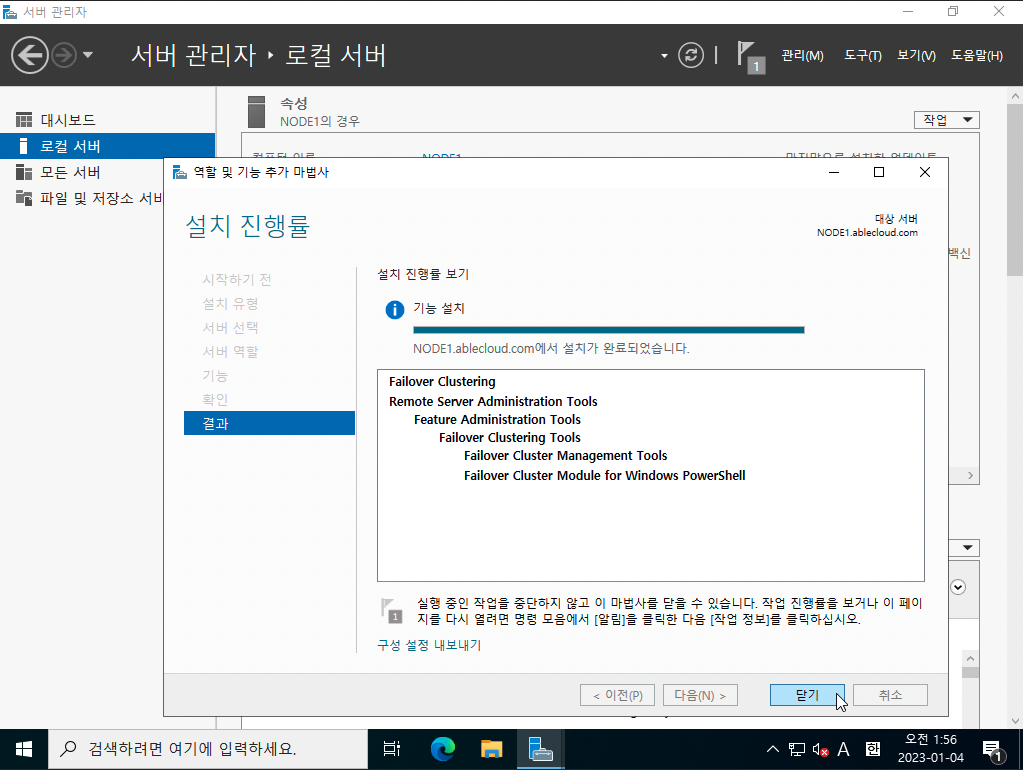
Task: Open the 구성 설정 내보내기 link
Action: point(429,645)
